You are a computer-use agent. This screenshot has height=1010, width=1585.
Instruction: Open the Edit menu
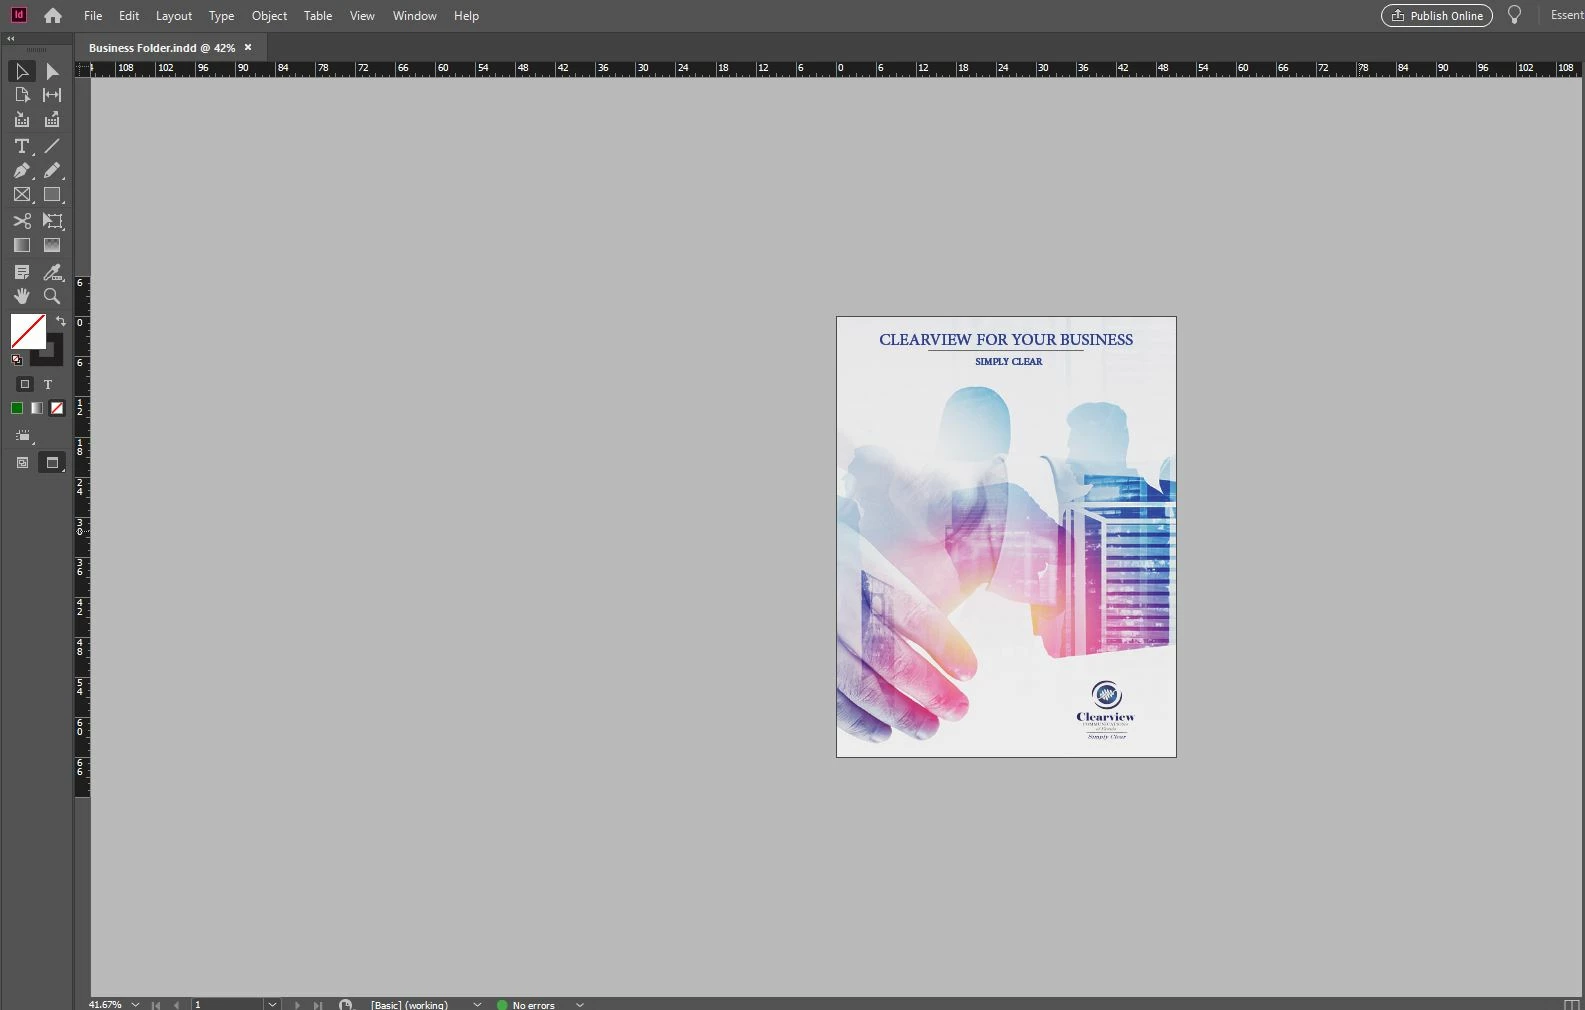[x=129, y=16]
